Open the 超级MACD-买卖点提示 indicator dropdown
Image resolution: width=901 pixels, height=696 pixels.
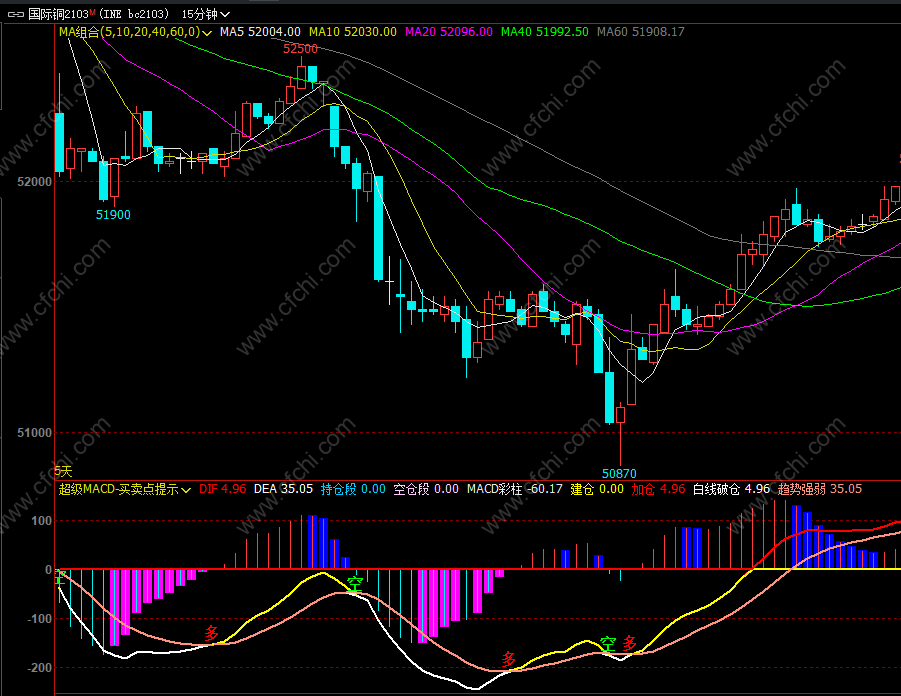(x=125, y=489)
